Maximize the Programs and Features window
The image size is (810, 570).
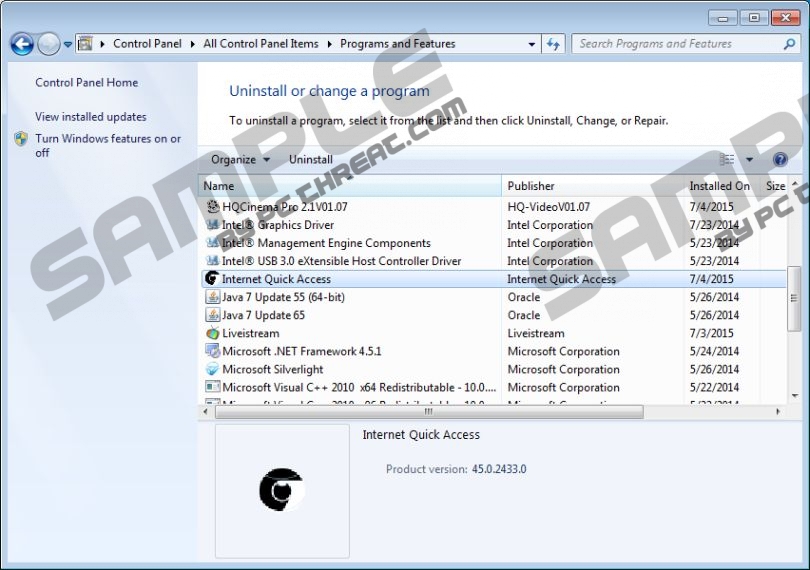[x=754, y=18]
